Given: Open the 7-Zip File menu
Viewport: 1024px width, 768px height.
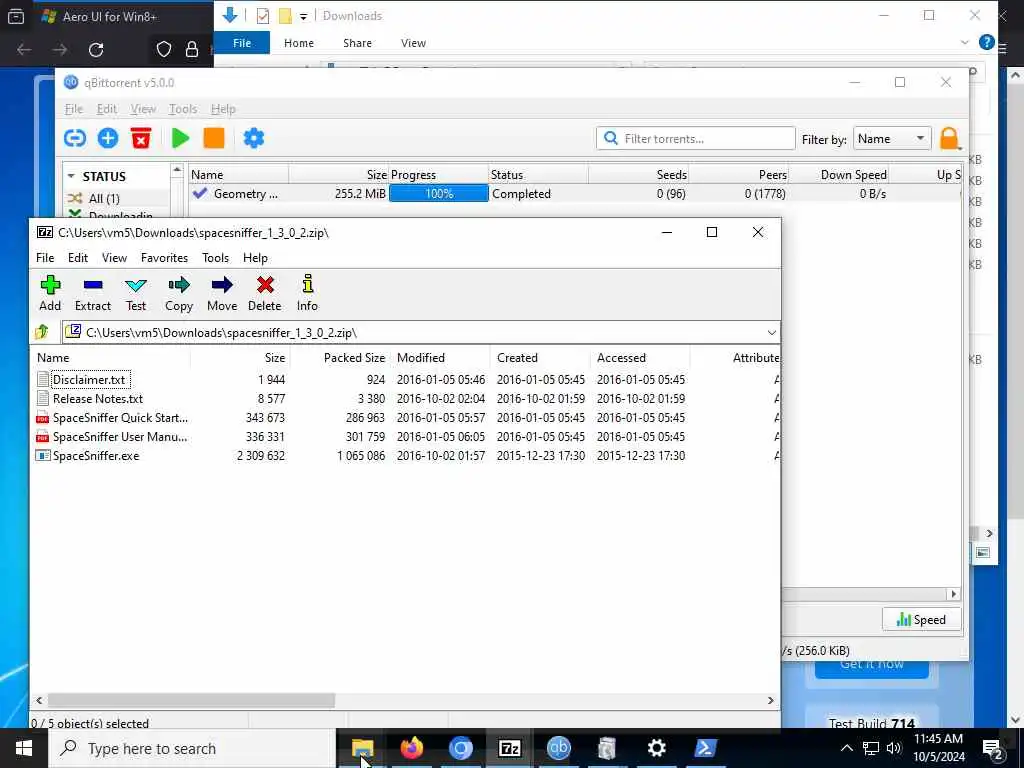Looking at the screenshot, I should point(45,258).
